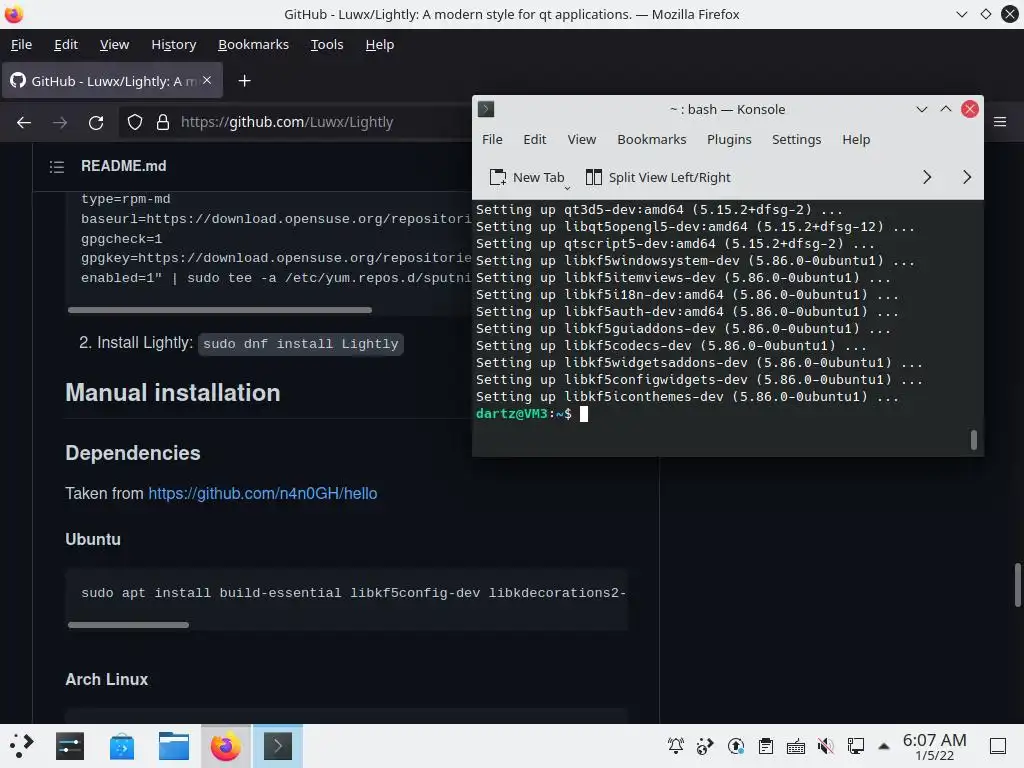Click the README.md heading

[123, 166]
